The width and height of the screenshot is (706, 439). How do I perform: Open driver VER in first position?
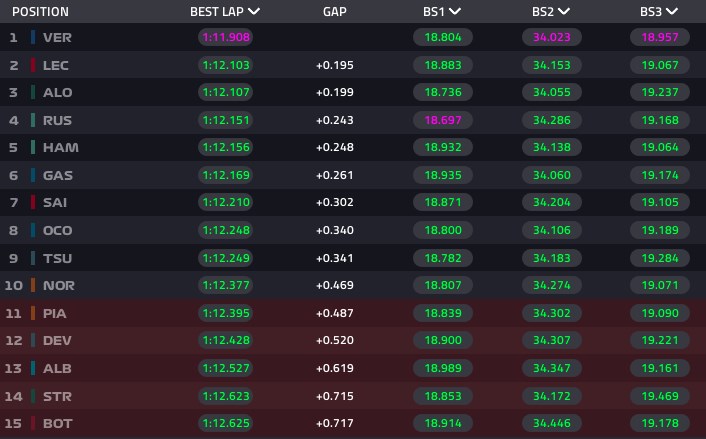coord(57,37)
